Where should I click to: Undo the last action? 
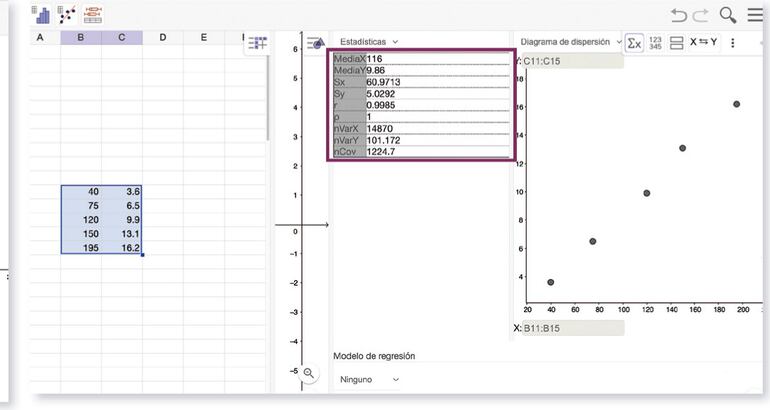coord(679,15)
